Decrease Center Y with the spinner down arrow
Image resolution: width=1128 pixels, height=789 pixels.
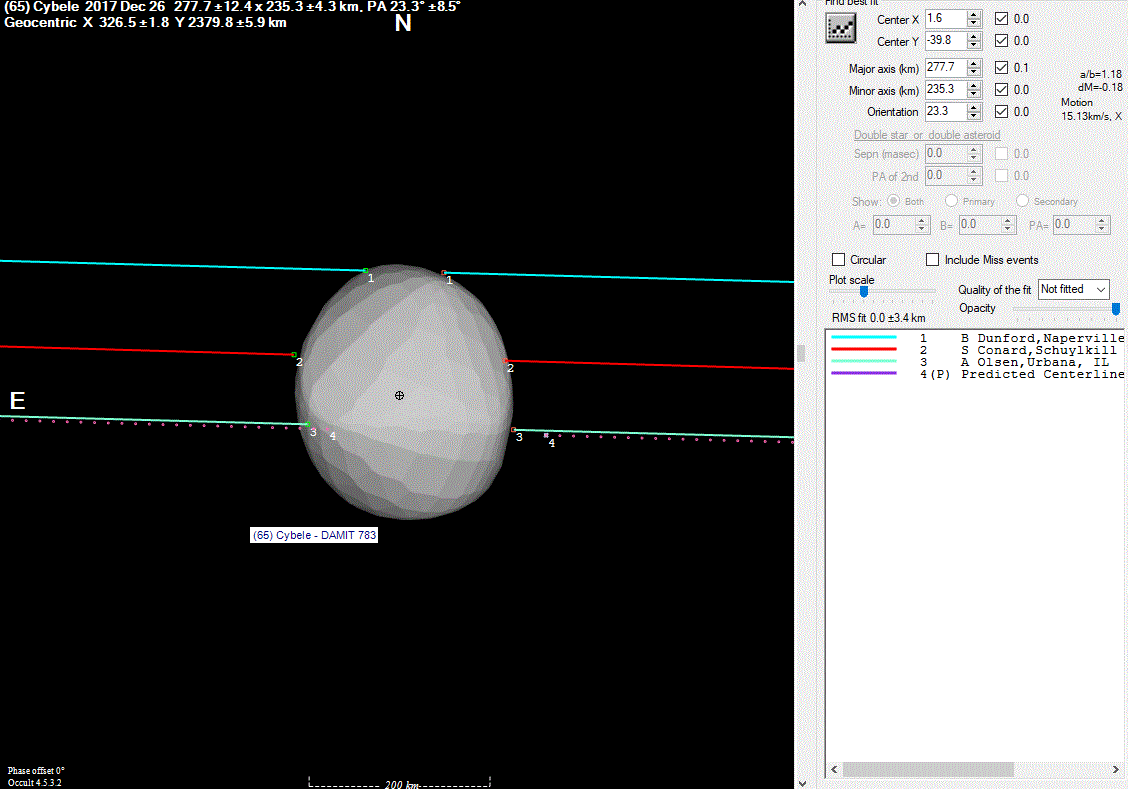click(x=974, y=45)
